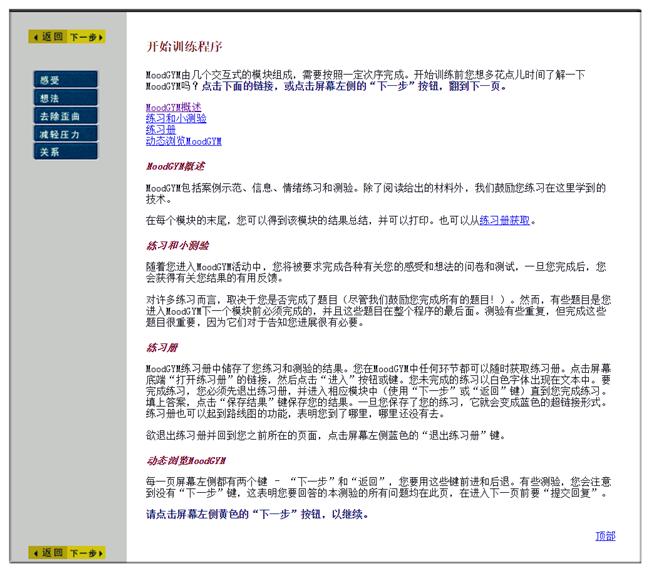
Task: Click the 顶部 back-to-top link
Action: pyautogui.click(x=605, y=536)
